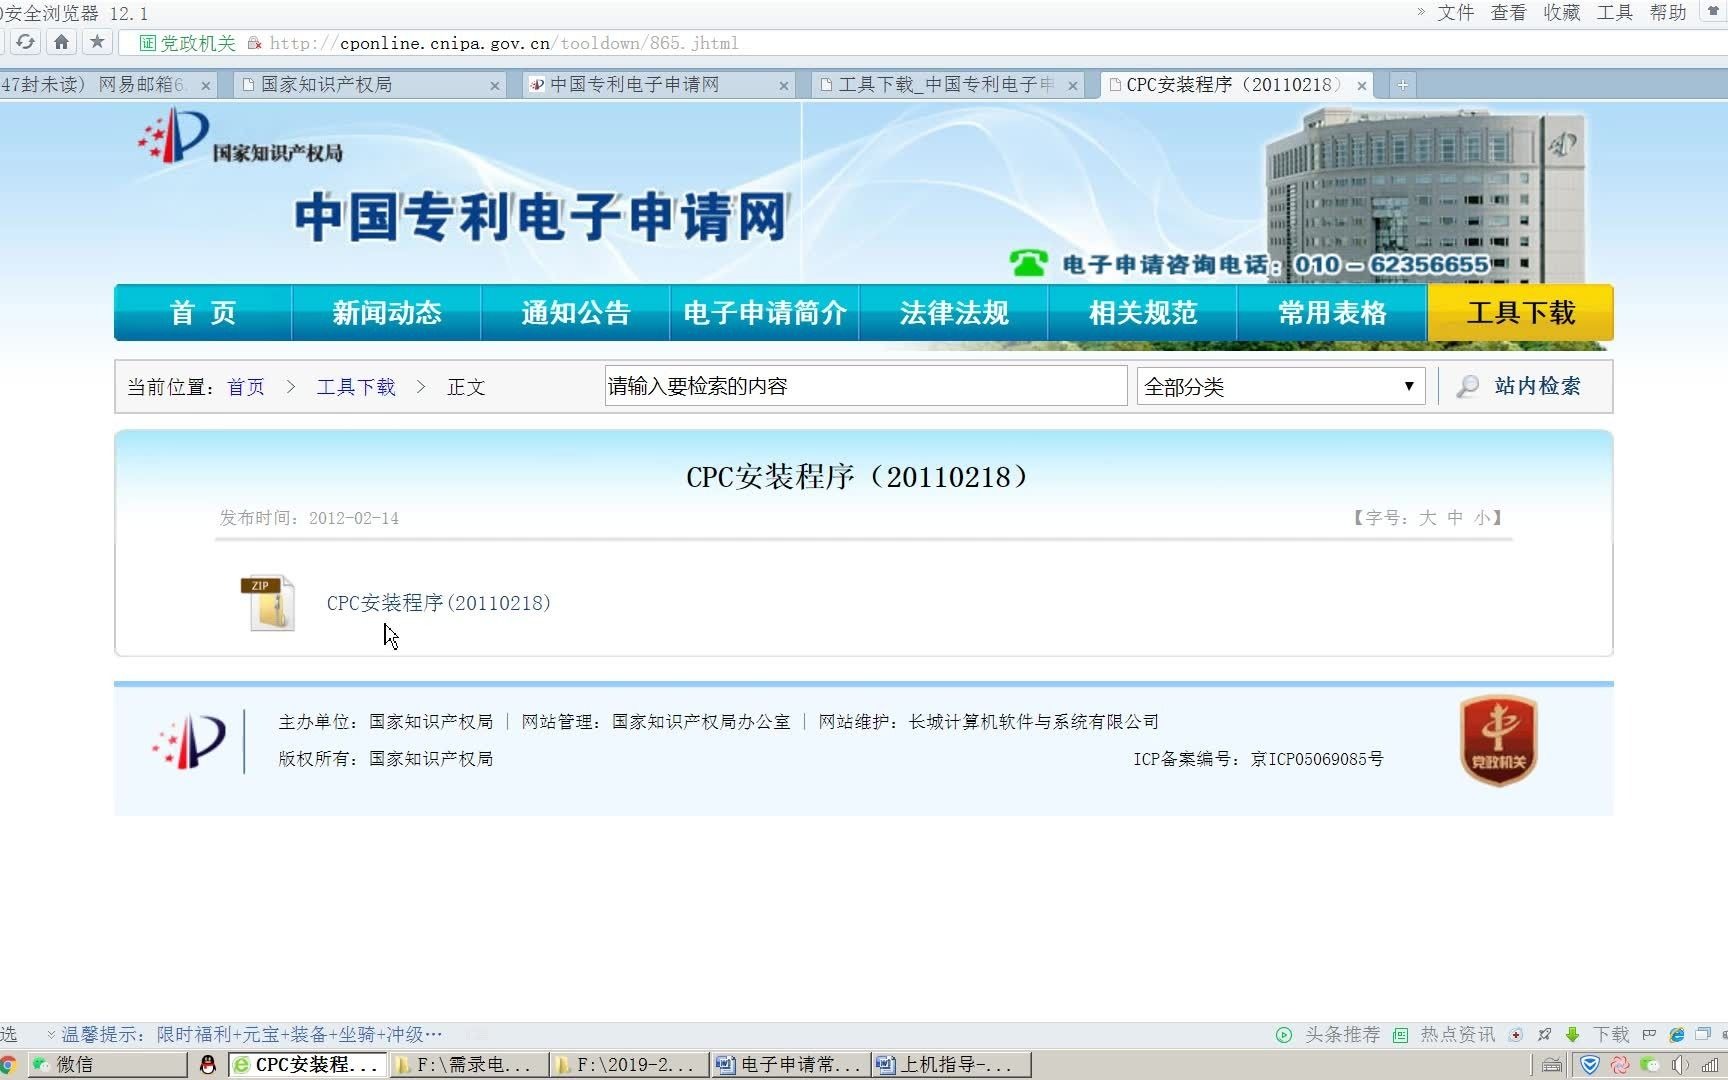Image resolution: width=1728 pixels, height=1080 pixels.
Task: Open the F:\需录电 folder taskbar button
Action: 469,1065
